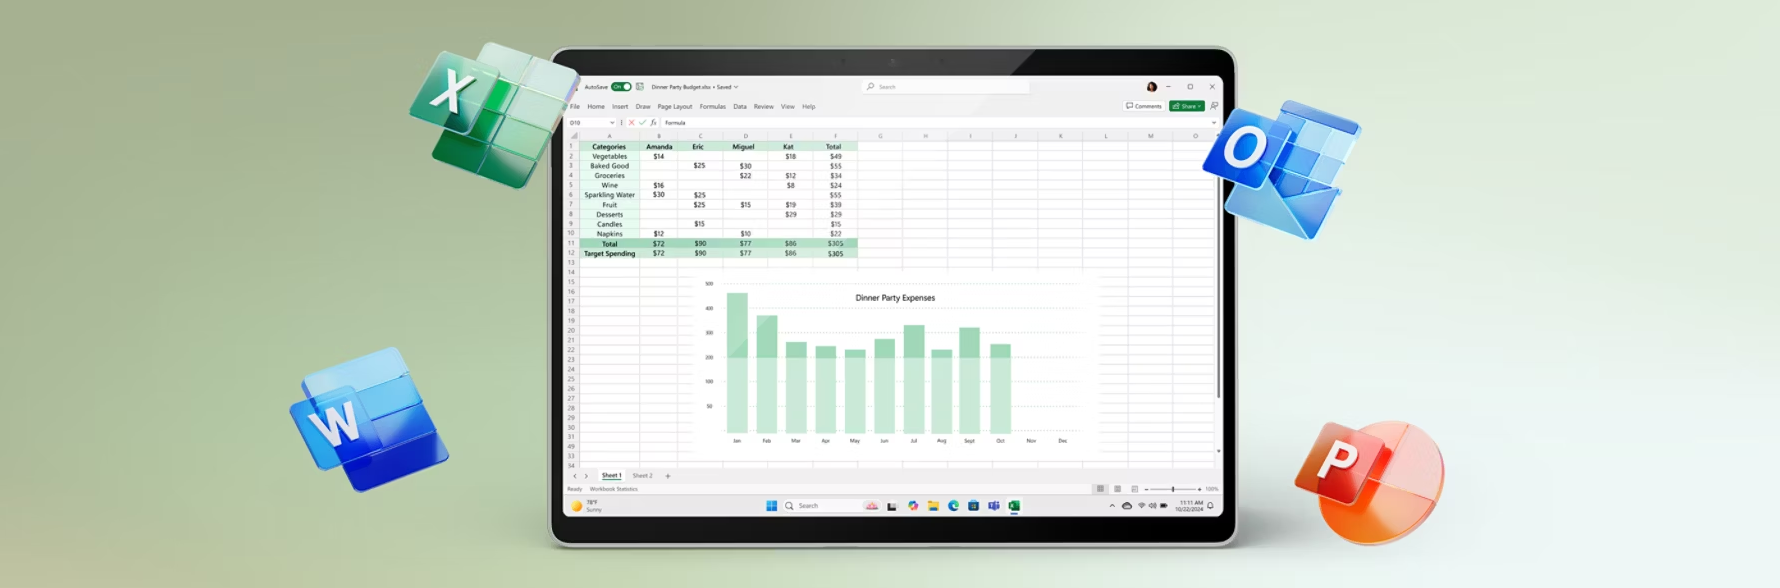The width and height of the screenshot is (1780, 588).
Task: Open the Data ribbon tab
Action: click(x=740, y=106)
